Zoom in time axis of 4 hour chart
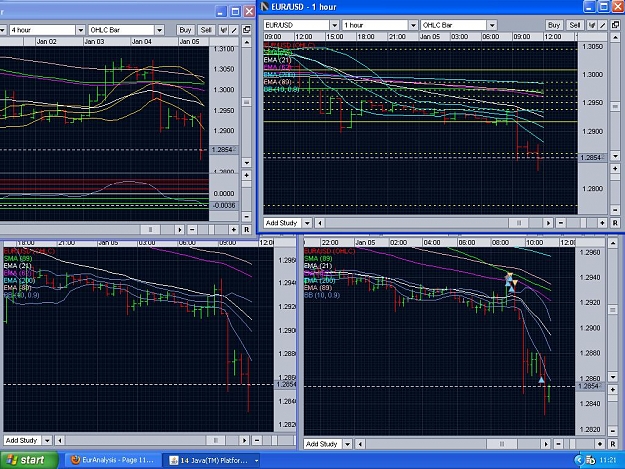Viewport: 625px width, 469px height. [234, 230]
